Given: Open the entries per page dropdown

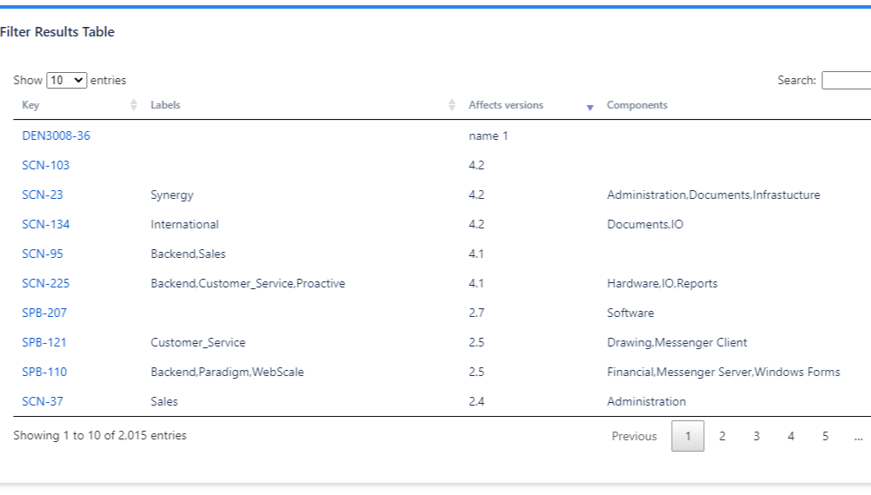Looking at the screenshot, I should 67,80.
